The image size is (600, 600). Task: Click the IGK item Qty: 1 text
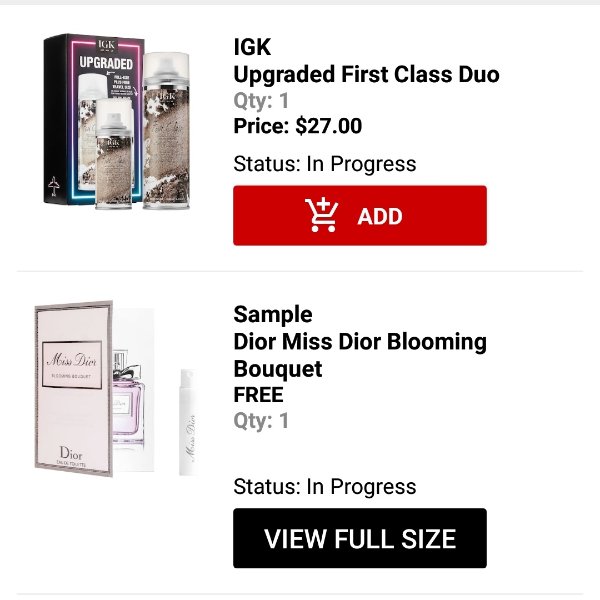tap(261, 100)
